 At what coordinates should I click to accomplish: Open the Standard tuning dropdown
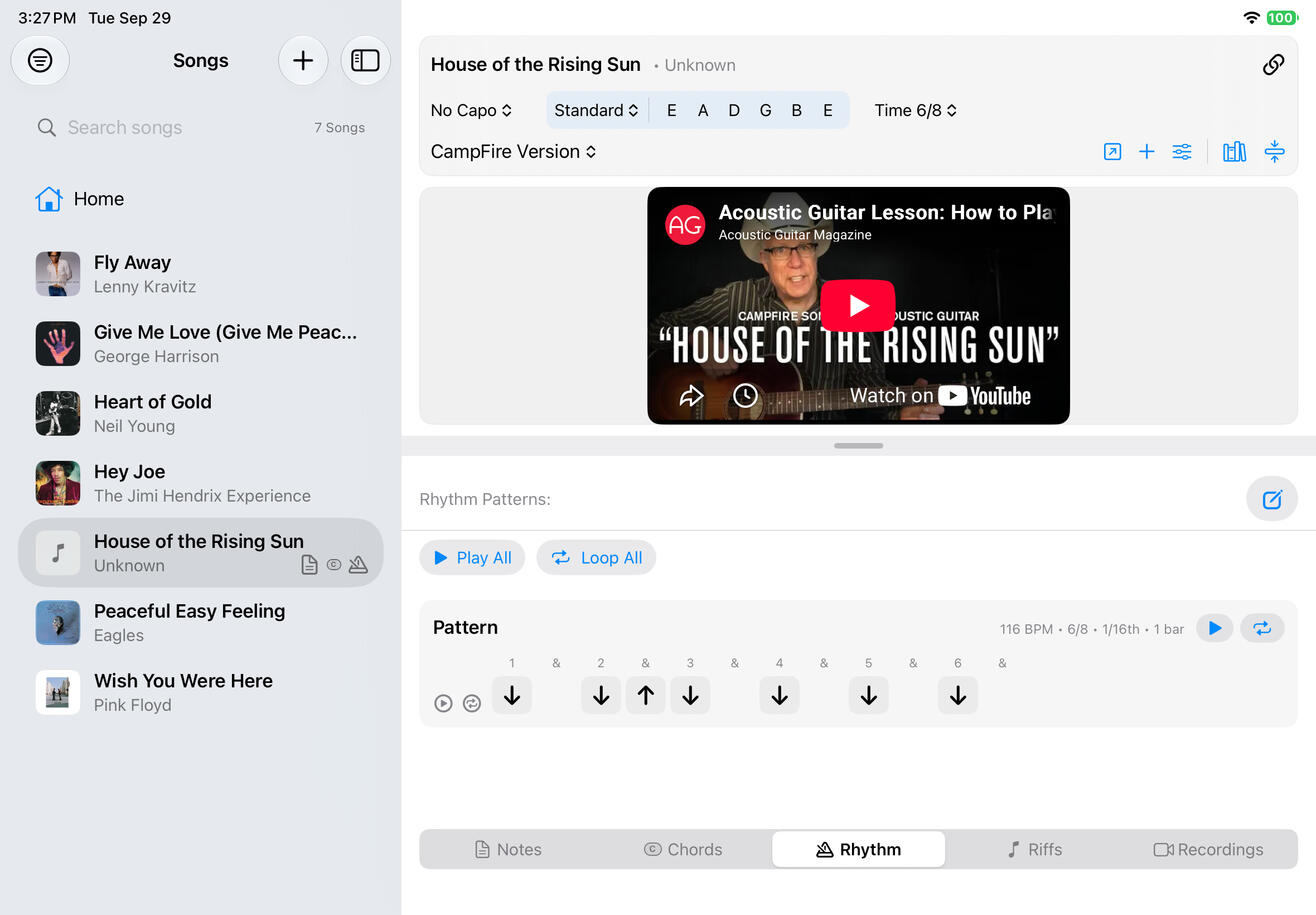[597, 111]
